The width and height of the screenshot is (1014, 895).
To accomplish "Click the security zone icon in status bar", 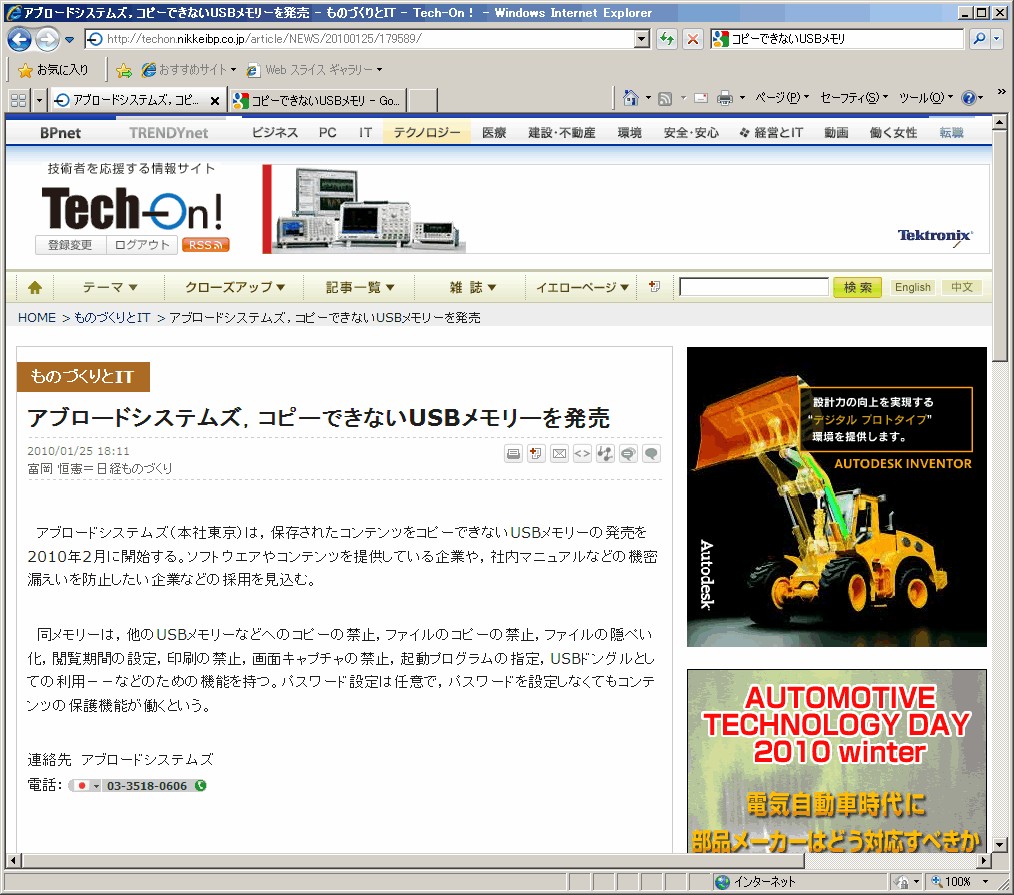I will pyautogui.click(x=900, y=881).
